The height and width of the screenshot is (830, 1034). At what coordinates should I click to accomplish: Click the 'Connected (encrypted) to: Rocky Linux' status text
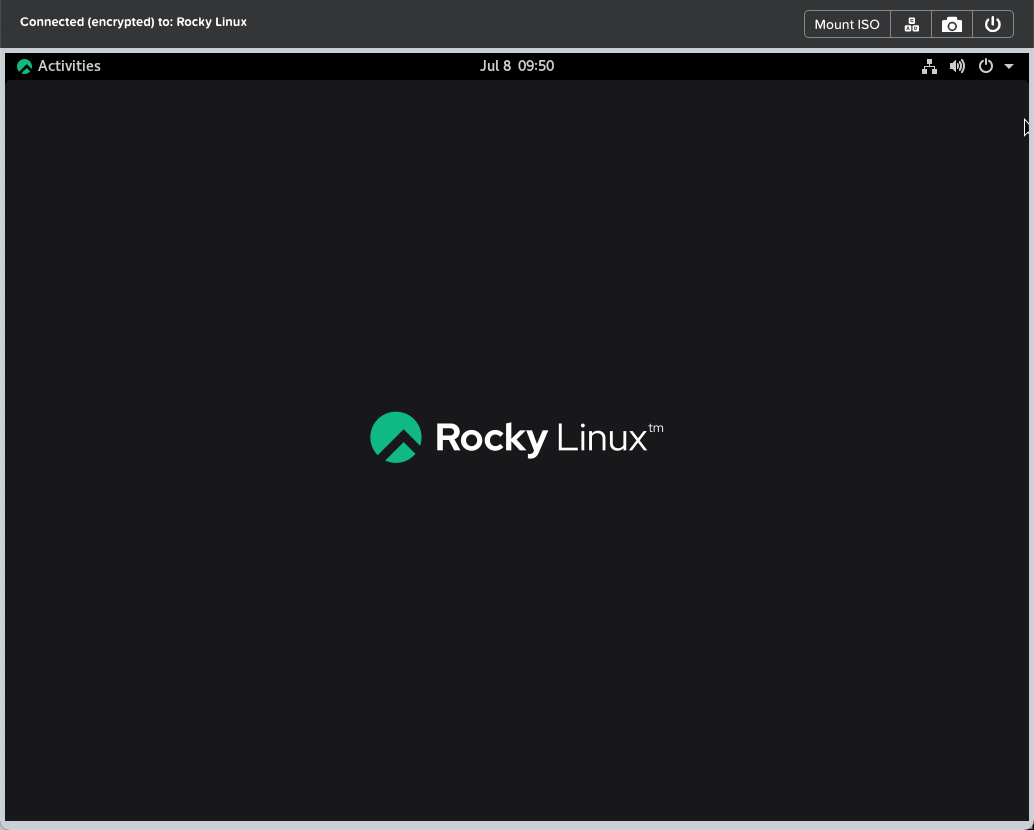click(x=133, y=22)
